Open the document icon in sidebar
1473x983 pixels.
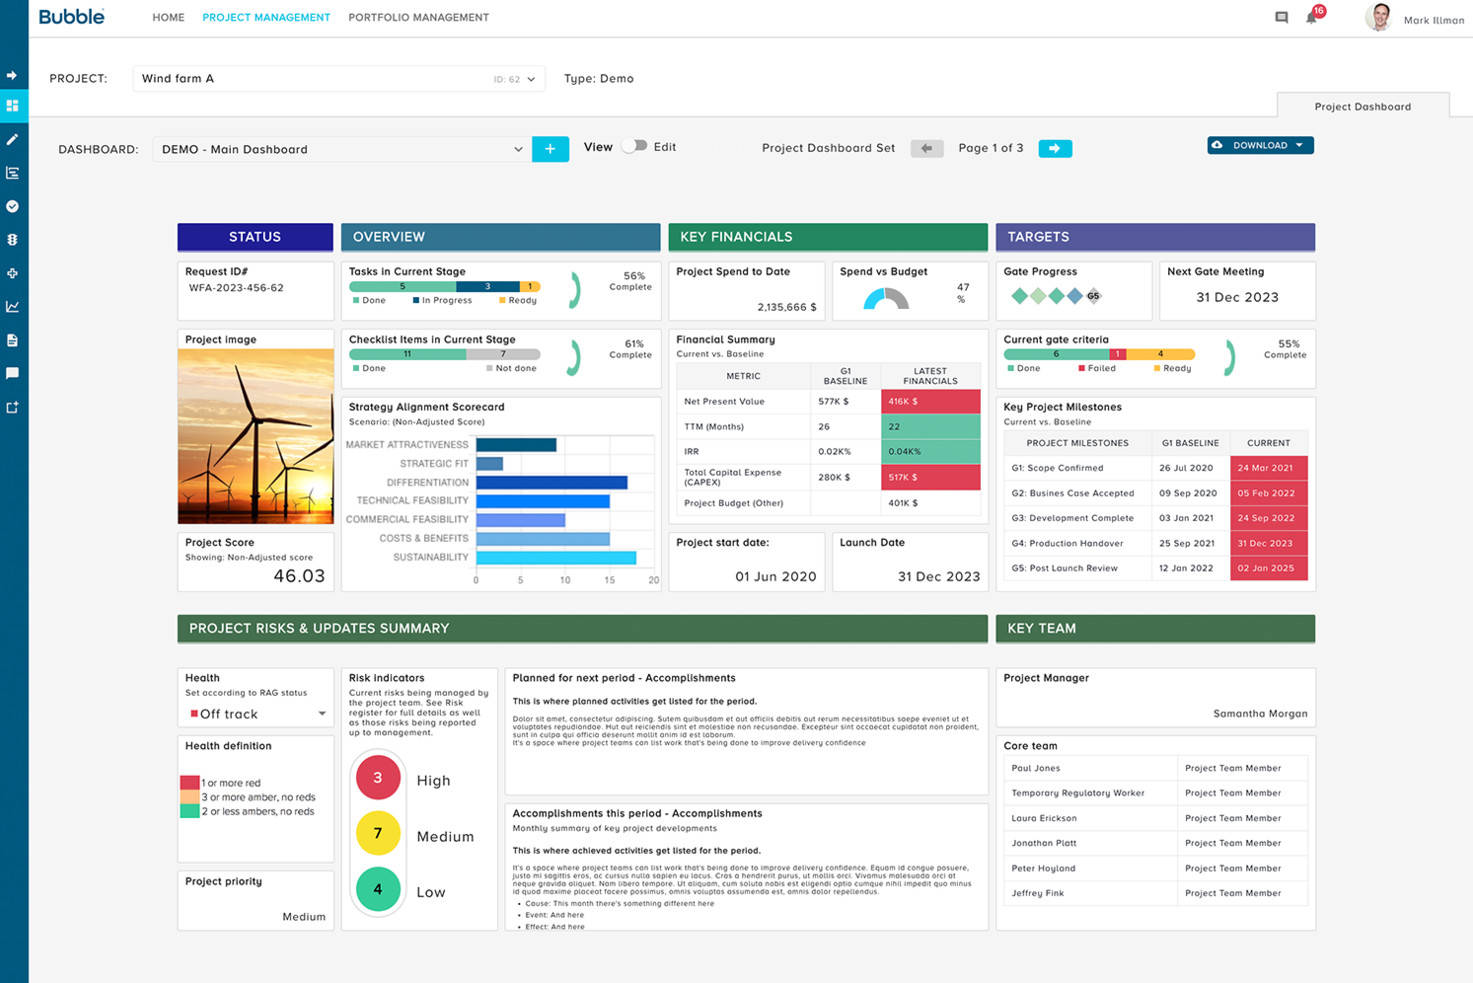(12, 340)
